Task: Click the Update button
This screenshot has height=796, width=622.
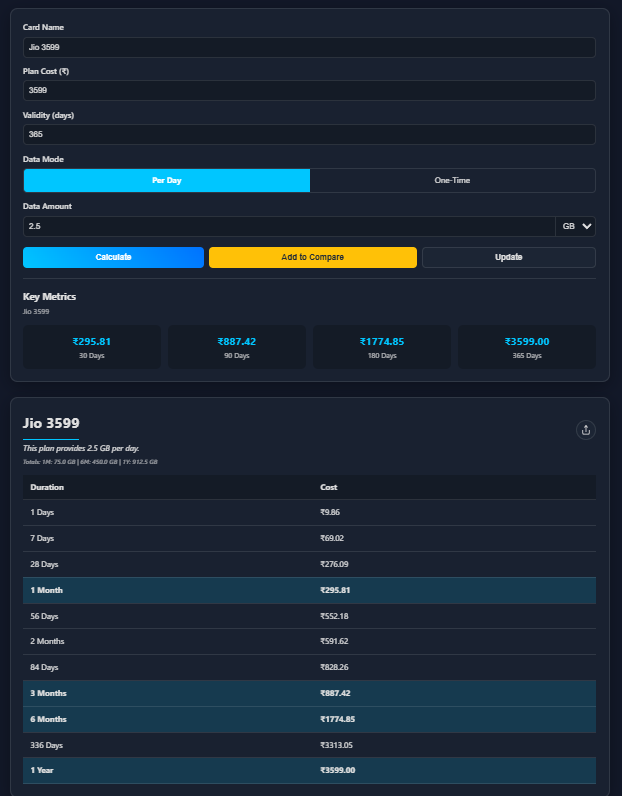Action: tap(508, 257)
